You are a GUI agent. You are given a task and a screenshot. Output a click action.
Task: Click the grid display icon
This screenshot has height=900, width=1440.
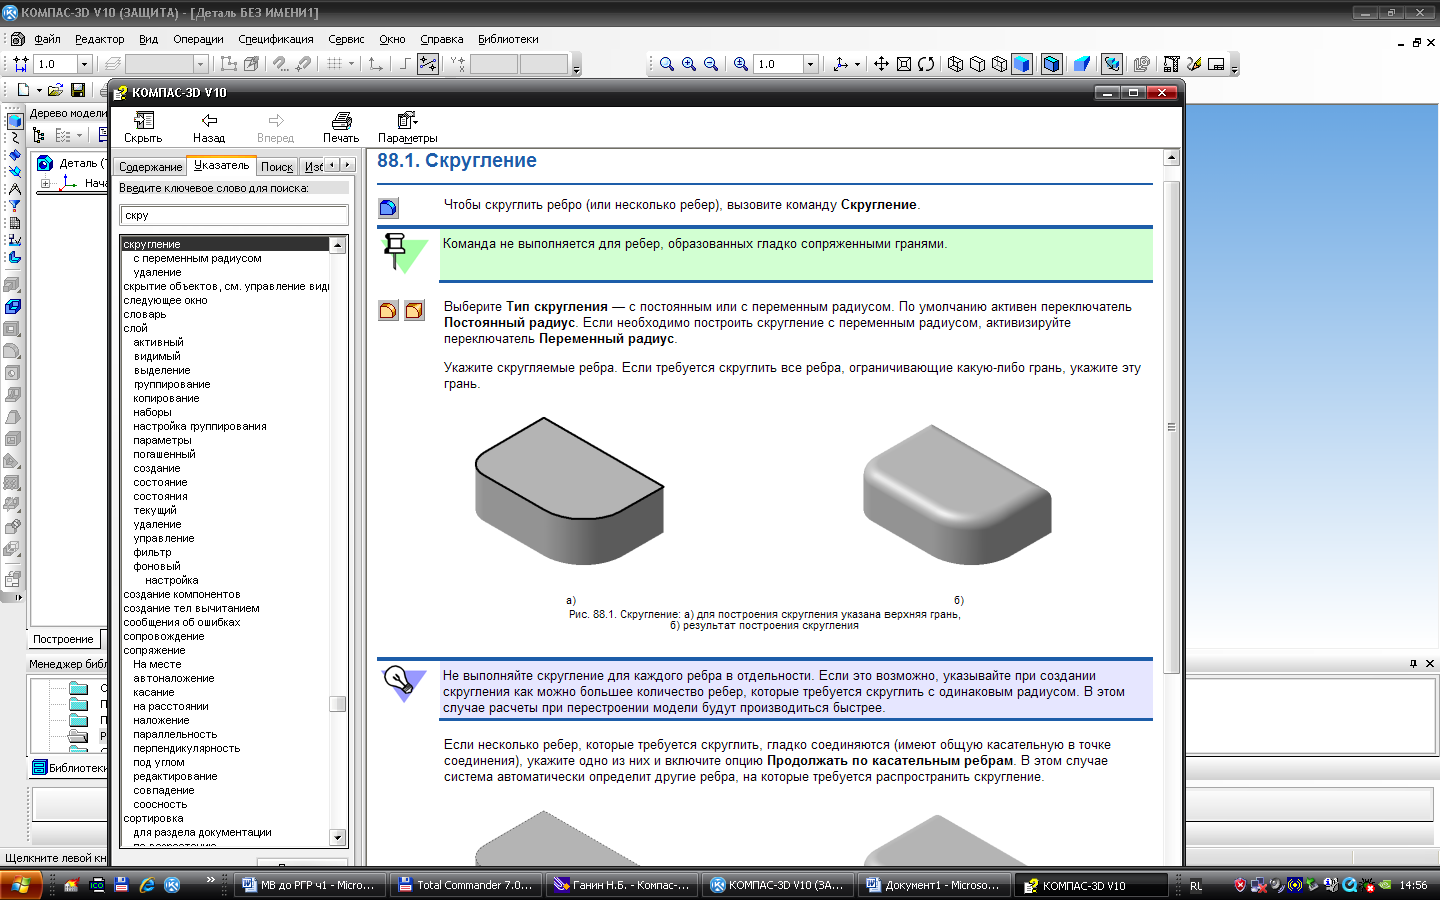334,64
